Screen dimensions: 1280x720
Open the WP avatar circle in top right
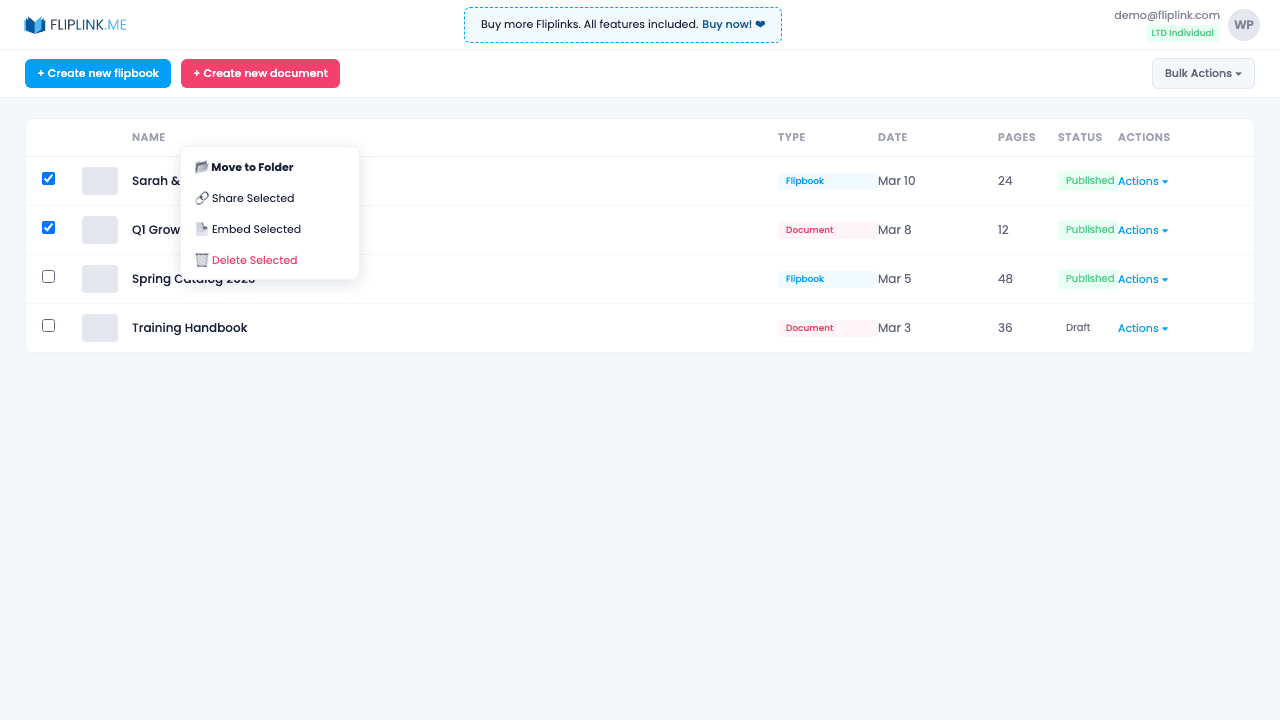(x=1243, y=24)
